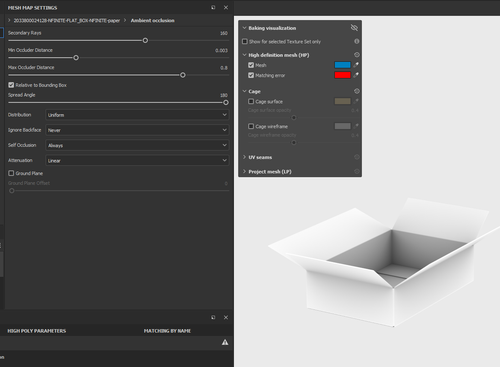
Task: Toggle Relative to Bounding Box checkbox
Action: pos(11,85)
